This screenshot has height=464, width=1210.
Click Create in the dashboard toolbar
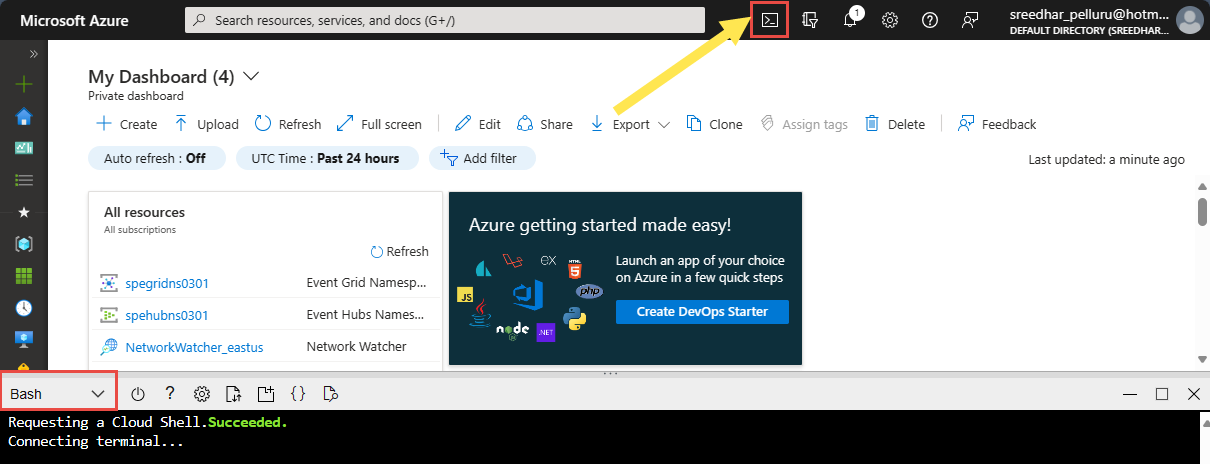click(x=126, y=124)
